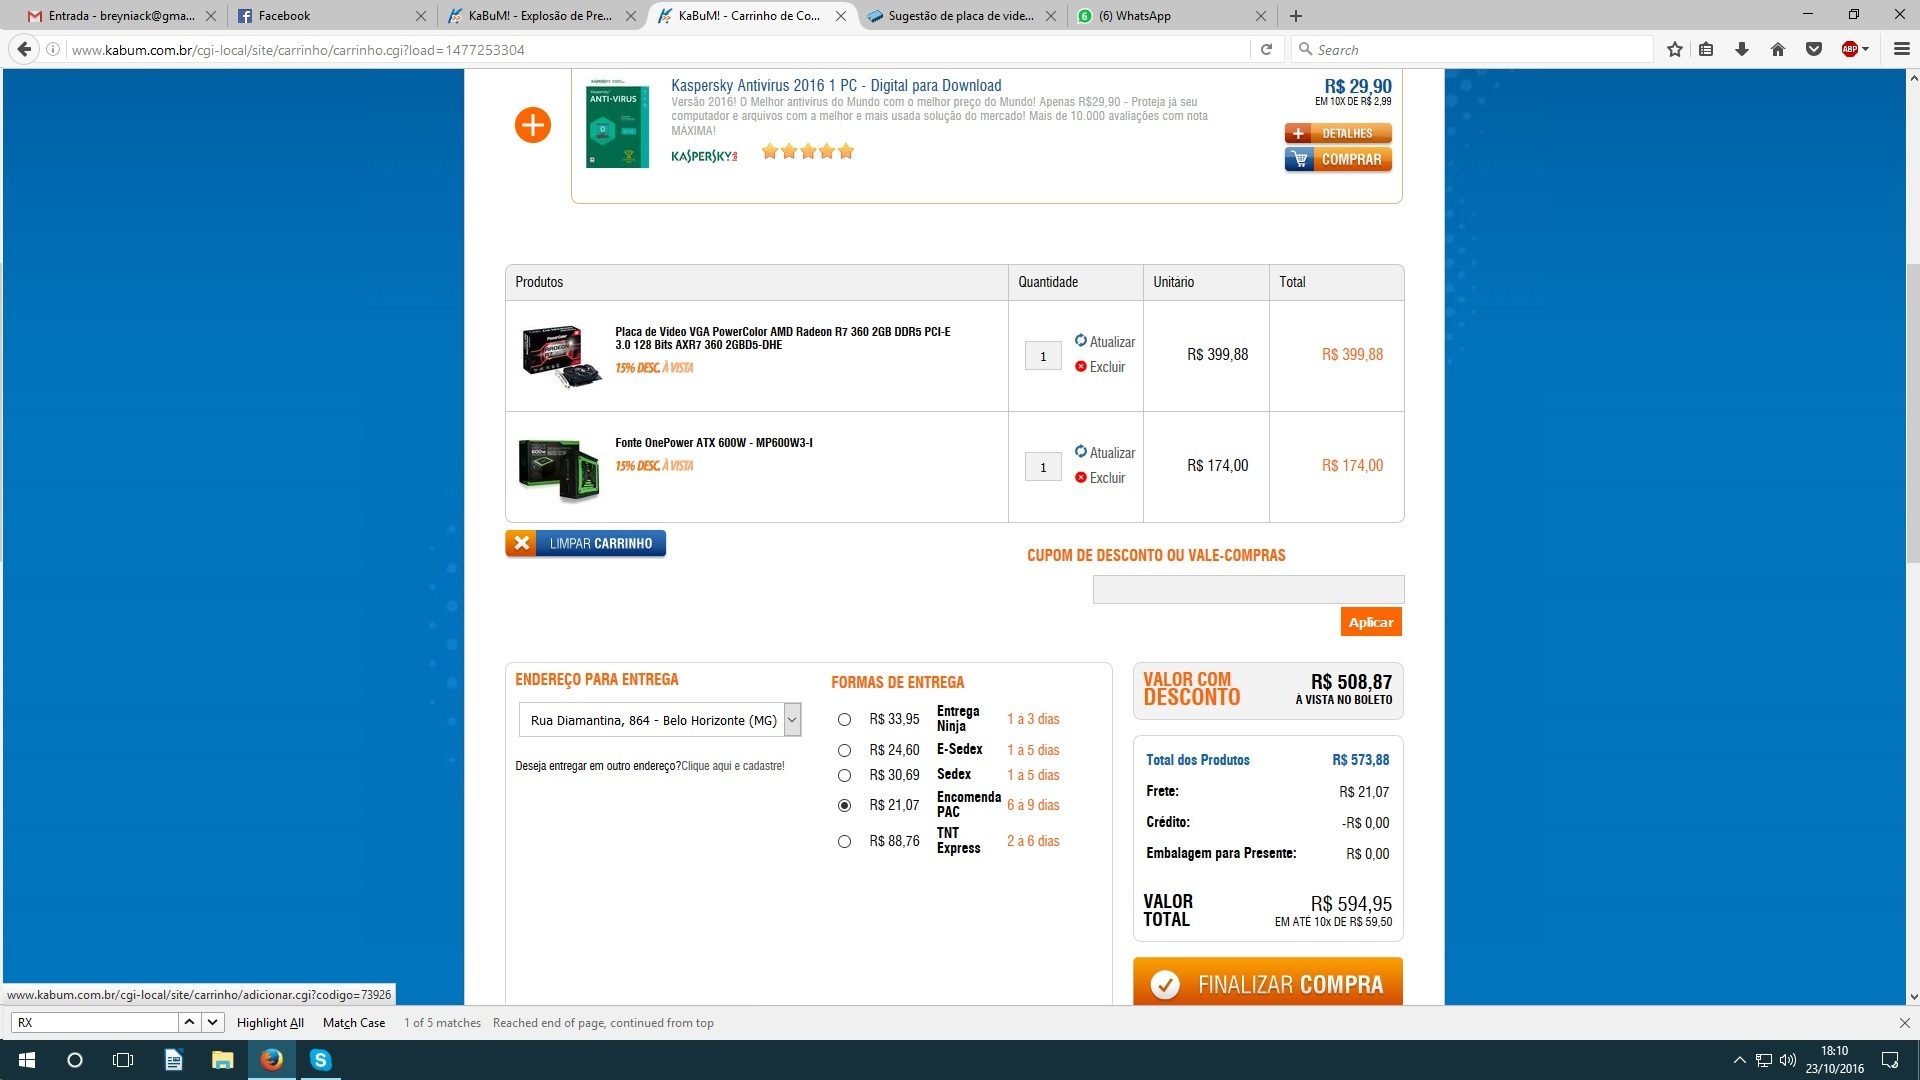
Task: Click the address bar URL
Action: (x=298, y=50)
